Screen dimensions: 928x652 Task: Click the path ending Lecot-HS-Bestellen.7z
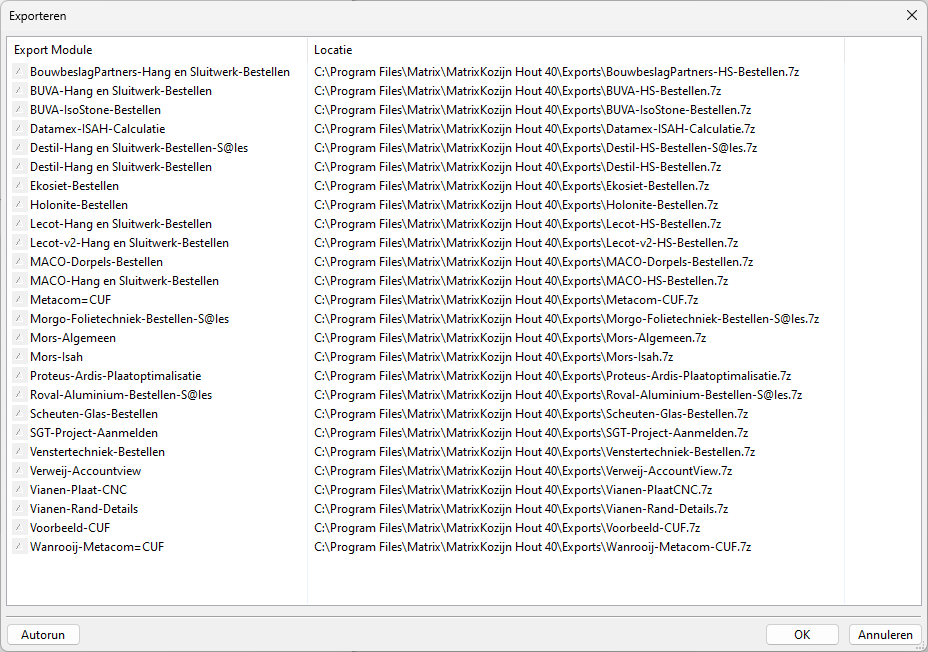coord(517,224)
